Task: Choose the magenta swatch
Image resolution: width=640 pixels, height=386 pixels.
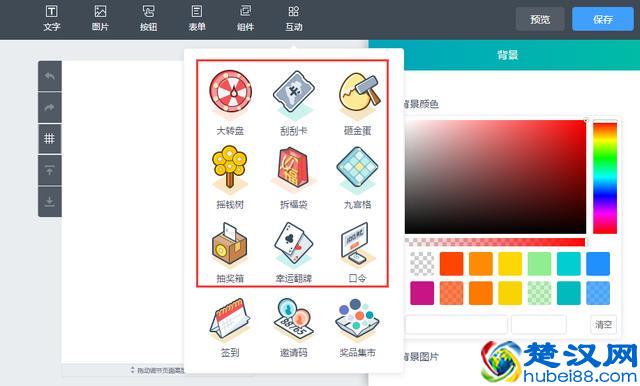Action: click(x=422, y=293)
